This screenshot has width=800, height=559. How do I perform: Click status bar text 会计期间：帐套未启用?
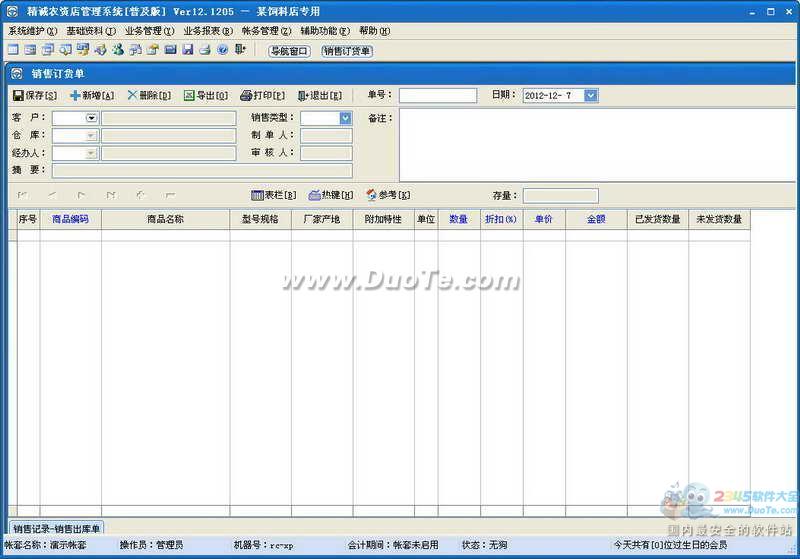[x=393, y=545]
